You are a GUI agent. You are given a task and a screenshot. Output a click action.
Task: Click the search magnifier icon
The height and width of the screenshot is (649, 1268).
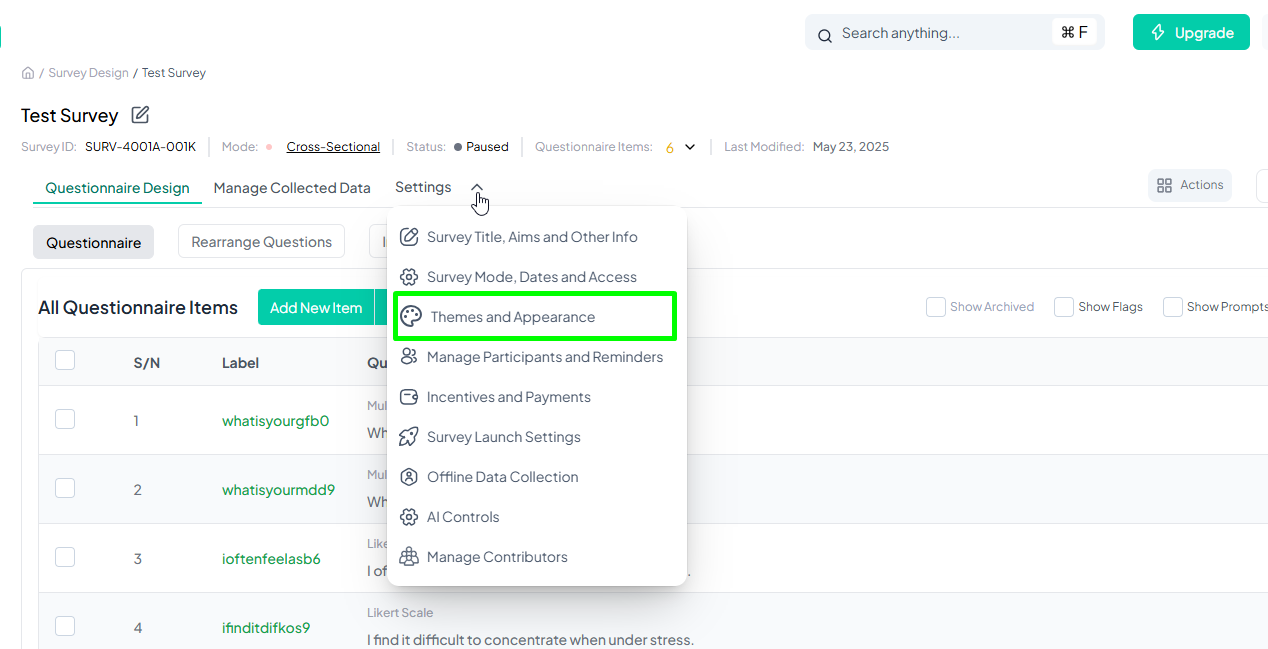(x=825, y=35)
